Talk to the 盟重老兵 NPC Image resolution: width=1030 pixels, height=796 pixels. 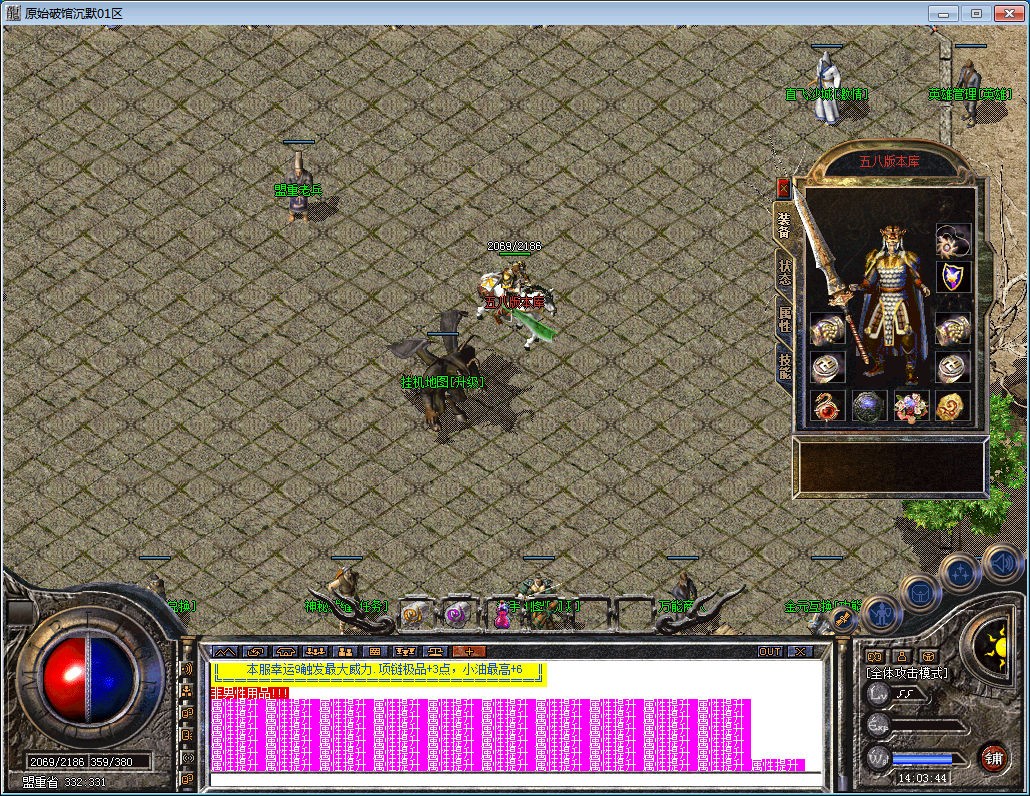click(300, 186)
